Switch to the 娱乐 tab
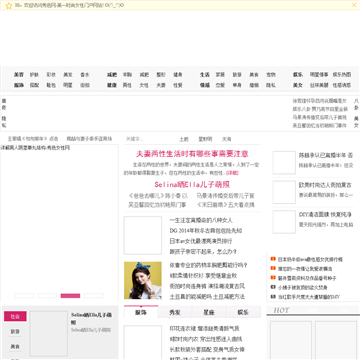Image resolution: width=360 pixels, height=360 pixels. click(x=243, y=312)
